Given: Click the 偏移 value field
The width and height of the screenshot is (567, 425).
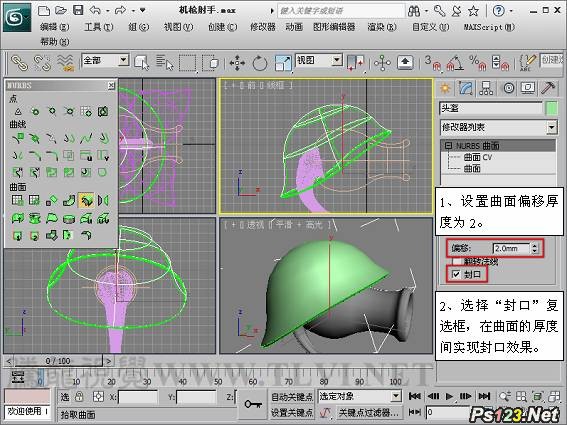Looking at the screenshot, I should [x=511, y=248].
